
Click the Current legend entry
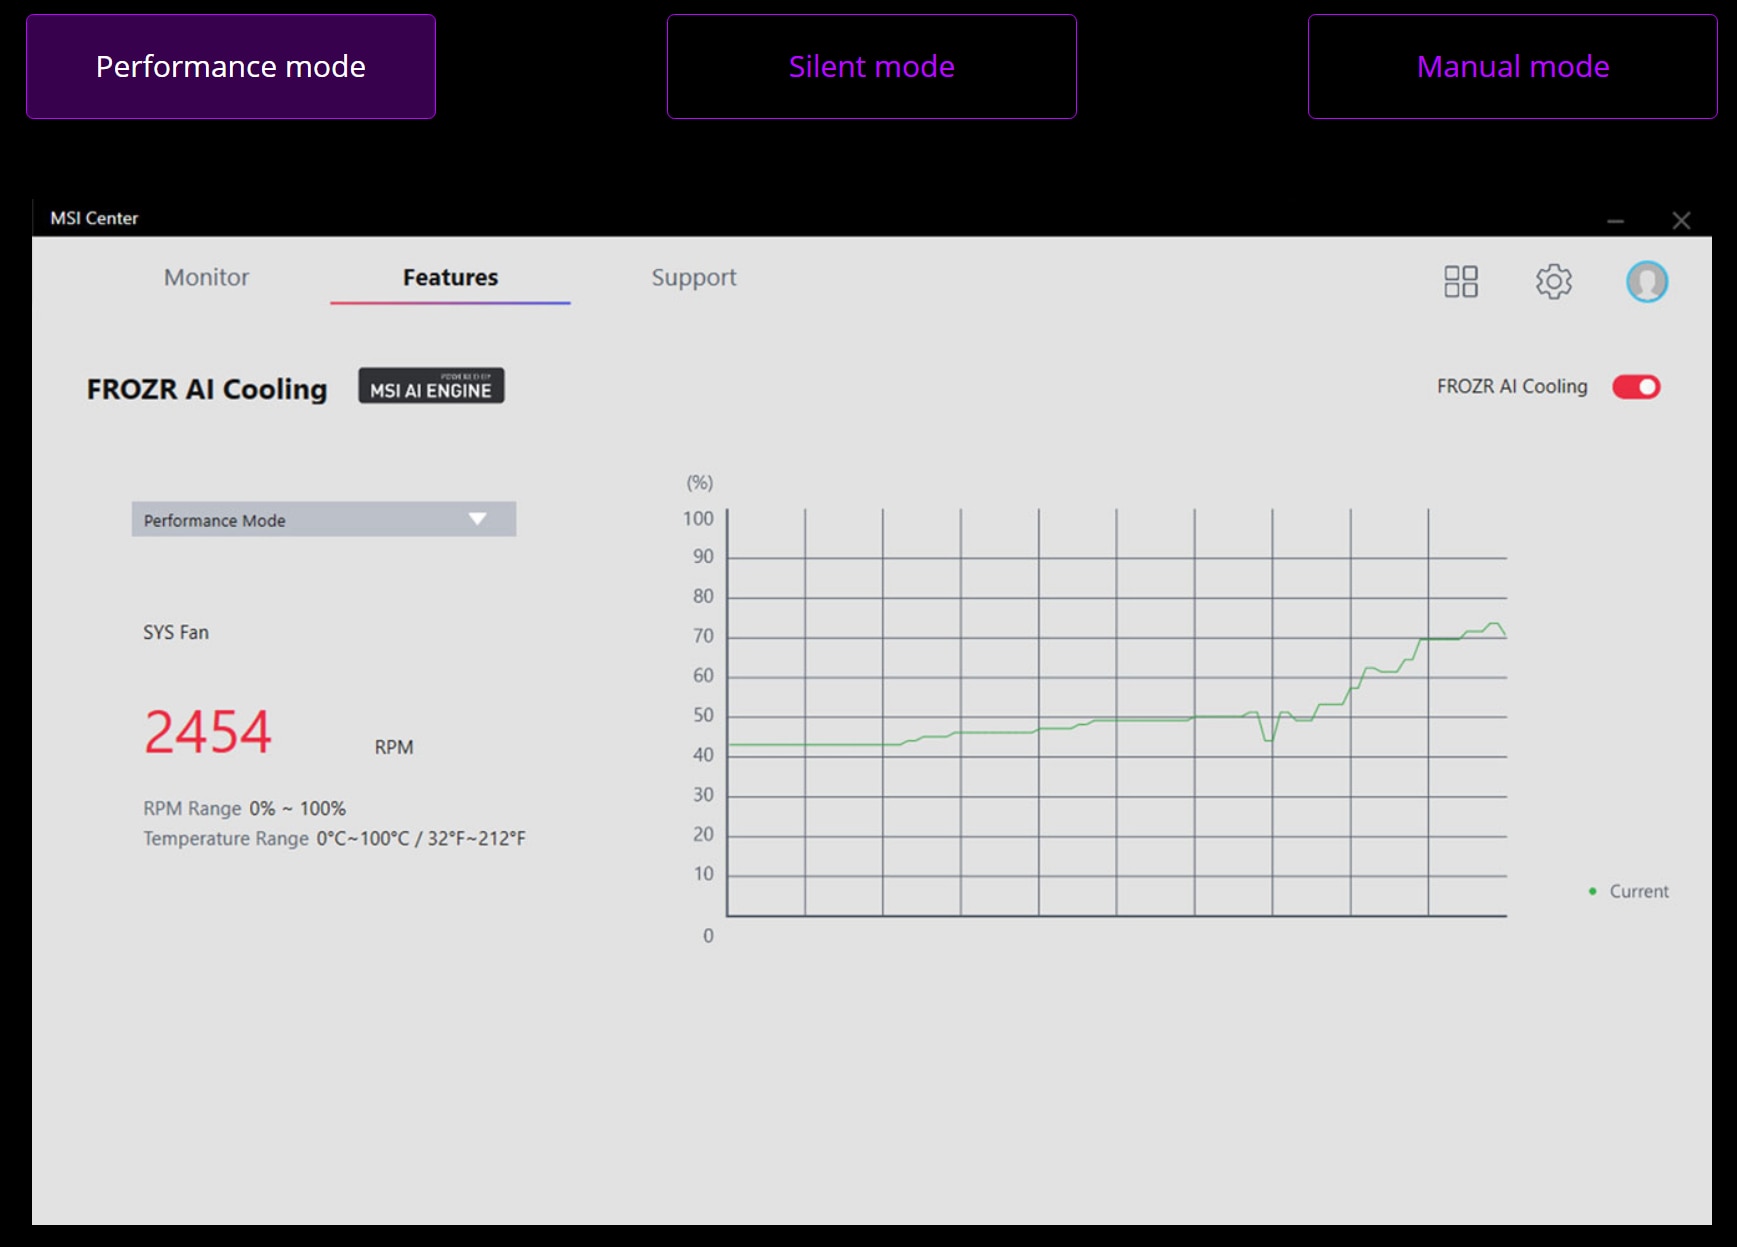tap(1629, 891)
